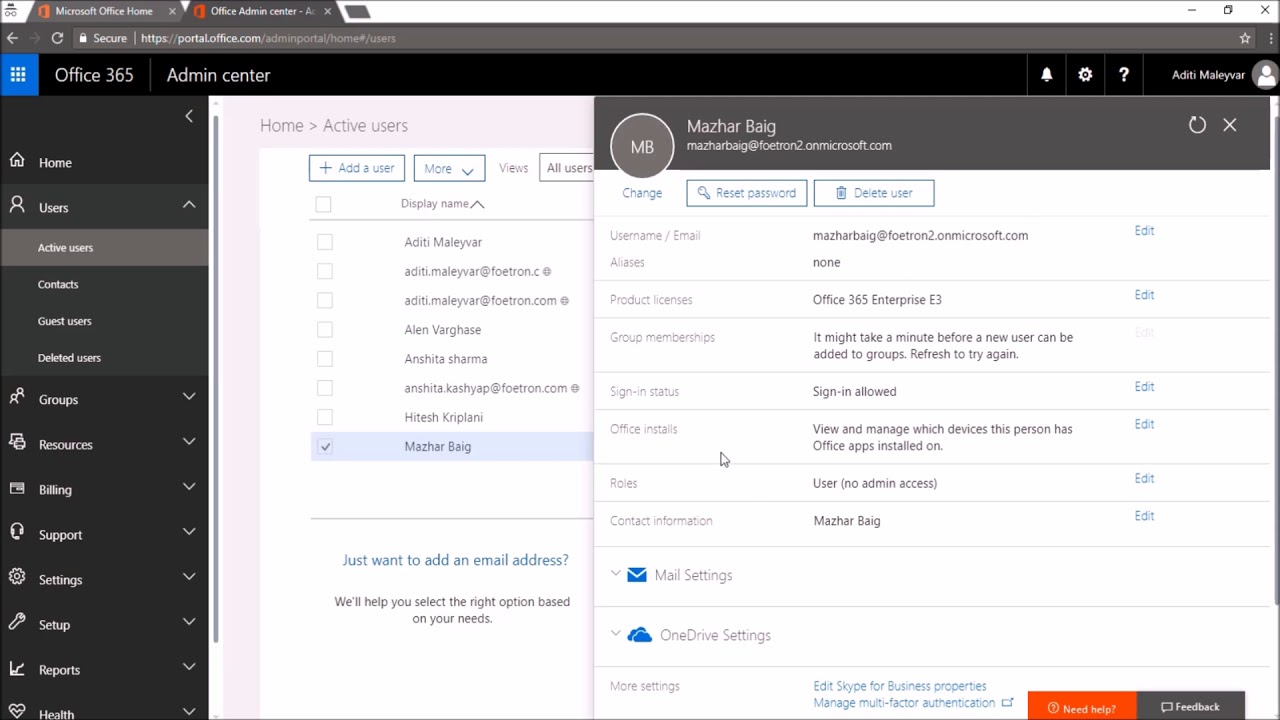Viewport: 1280px width, 720px height.
Task: Open the Office 365 app launcher waffle
Action: pos(19,75)
